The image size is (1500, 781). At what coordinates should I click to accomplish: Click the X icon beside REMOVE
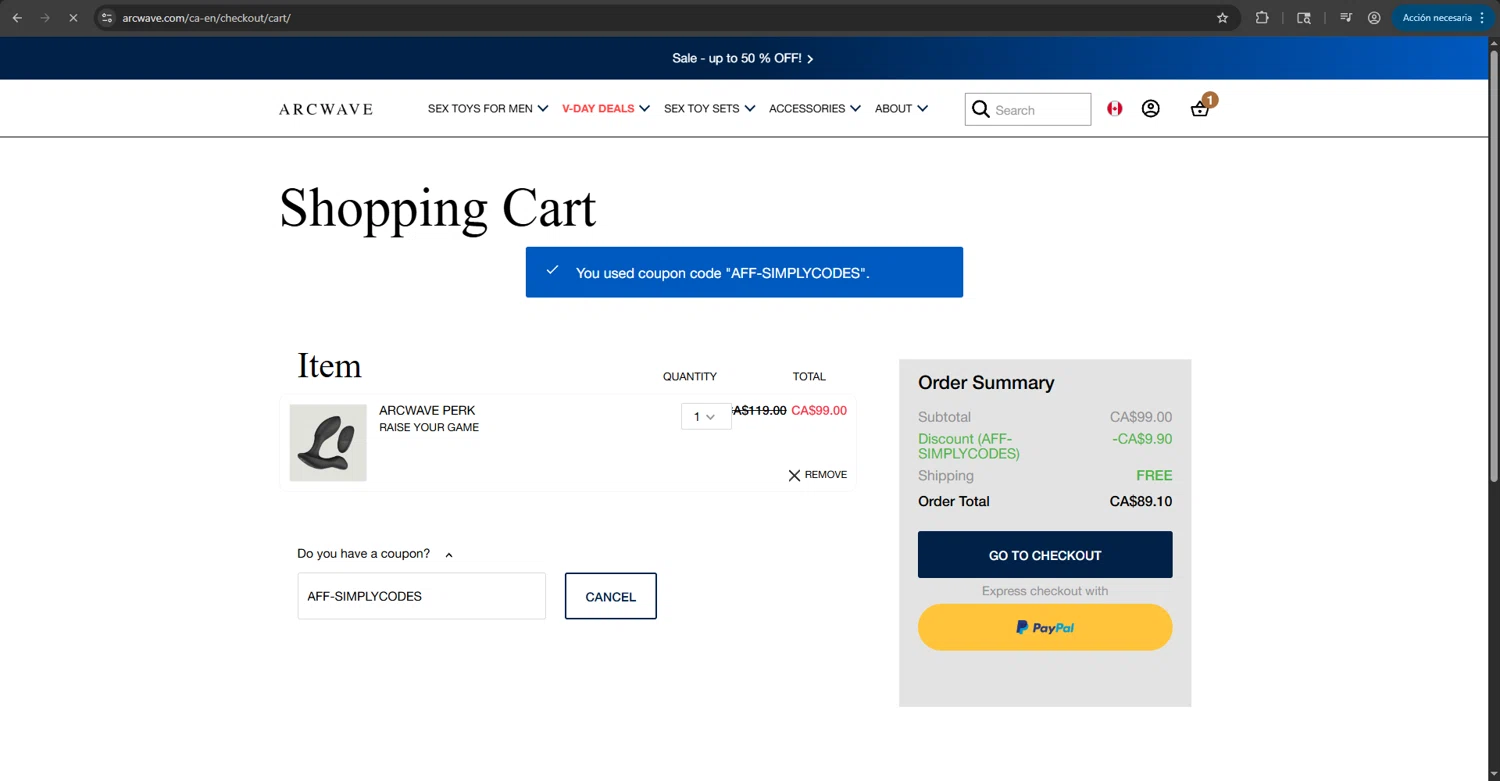pyautogui.click(x=794, y=475)
